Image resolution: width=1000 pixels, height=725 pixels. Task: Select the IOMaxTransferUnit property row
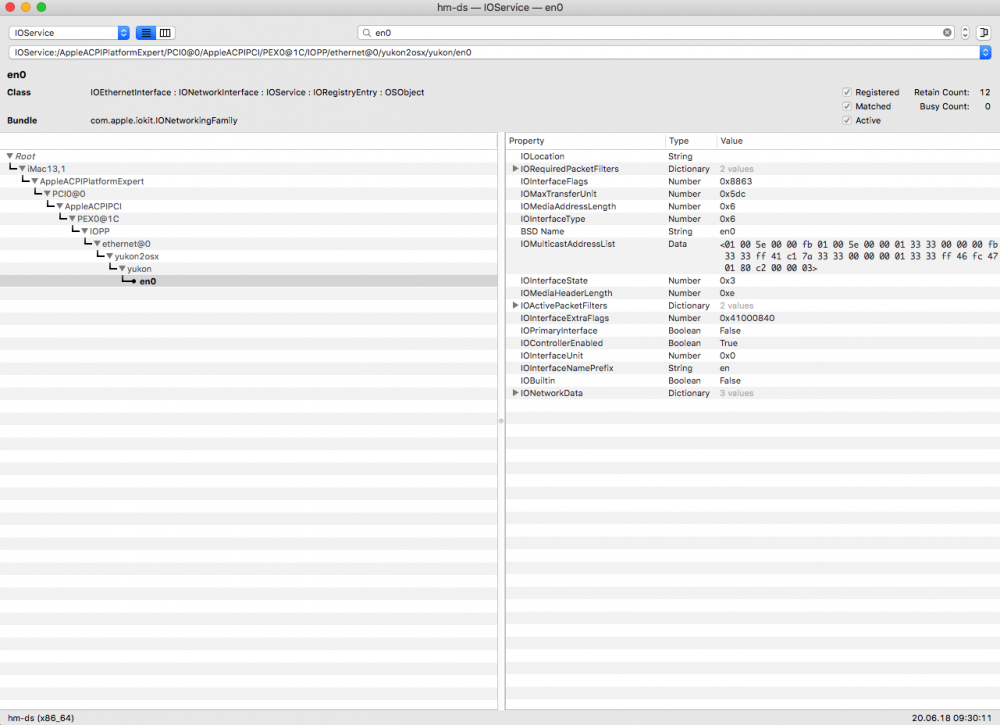[753, 194]
